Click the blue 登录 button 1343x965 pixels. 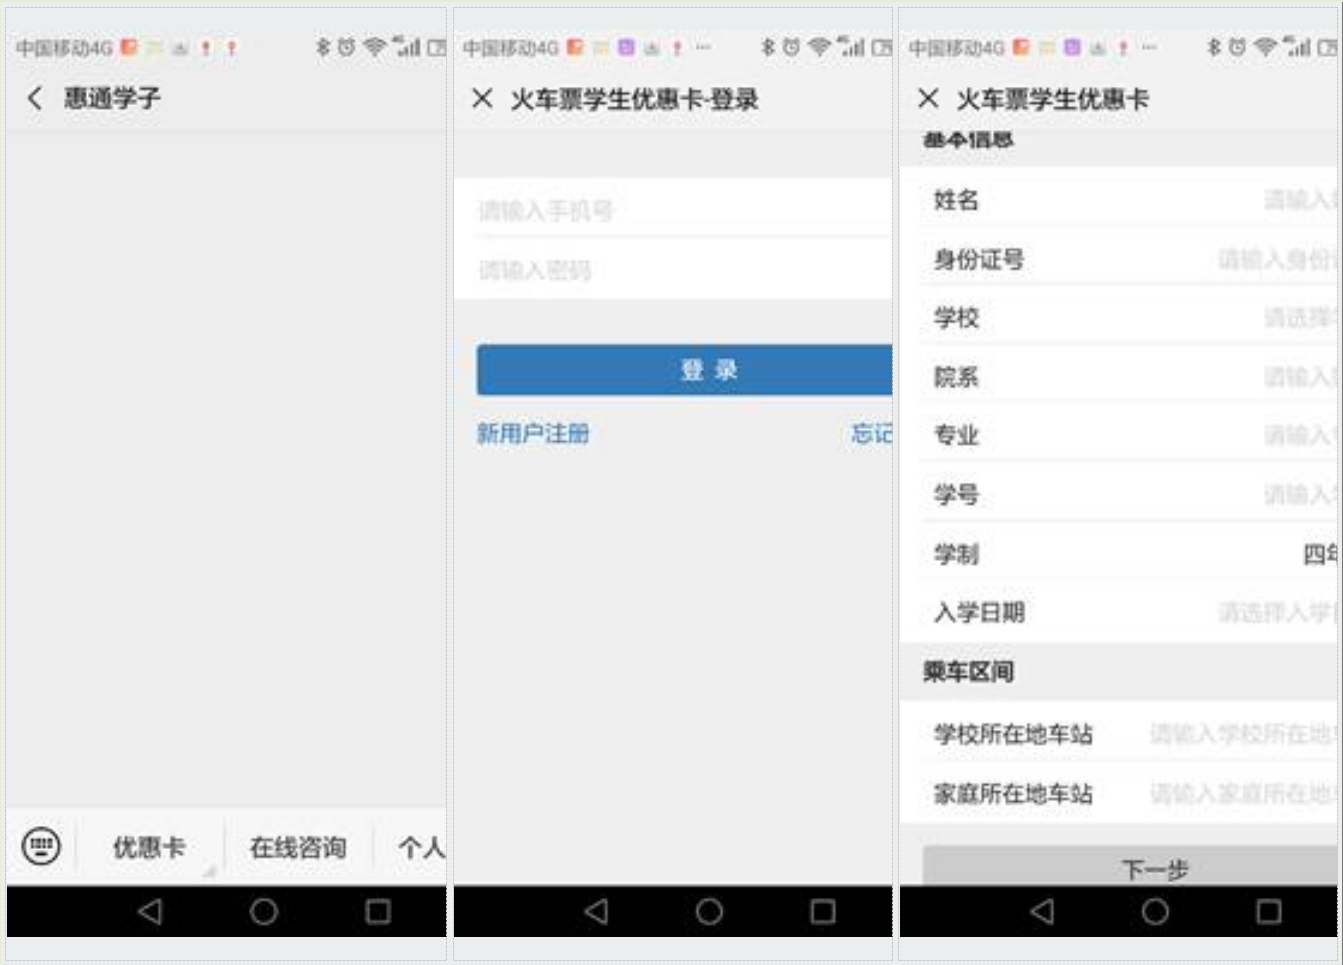point(684,370)
